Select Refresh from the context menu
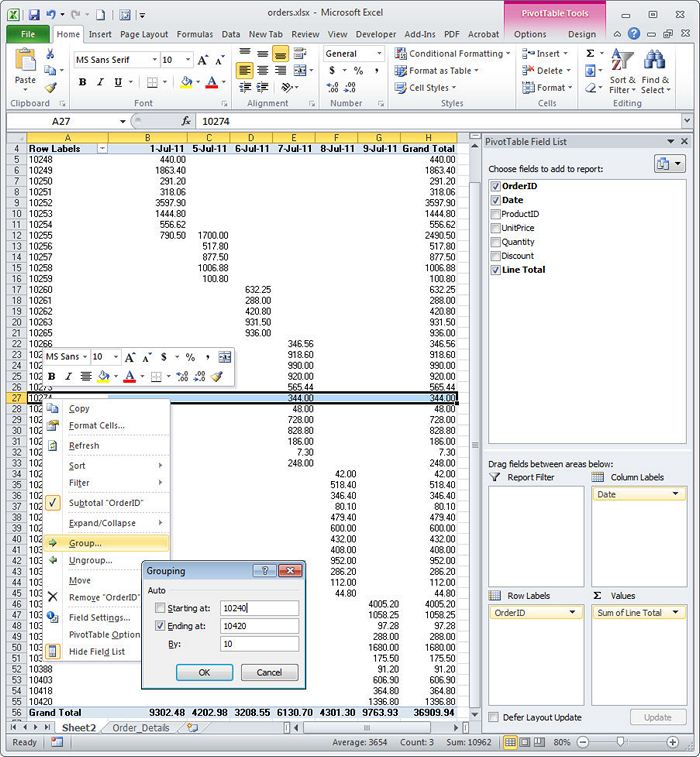Viewport: 700px width, 757px height. (x=84, y=446)
